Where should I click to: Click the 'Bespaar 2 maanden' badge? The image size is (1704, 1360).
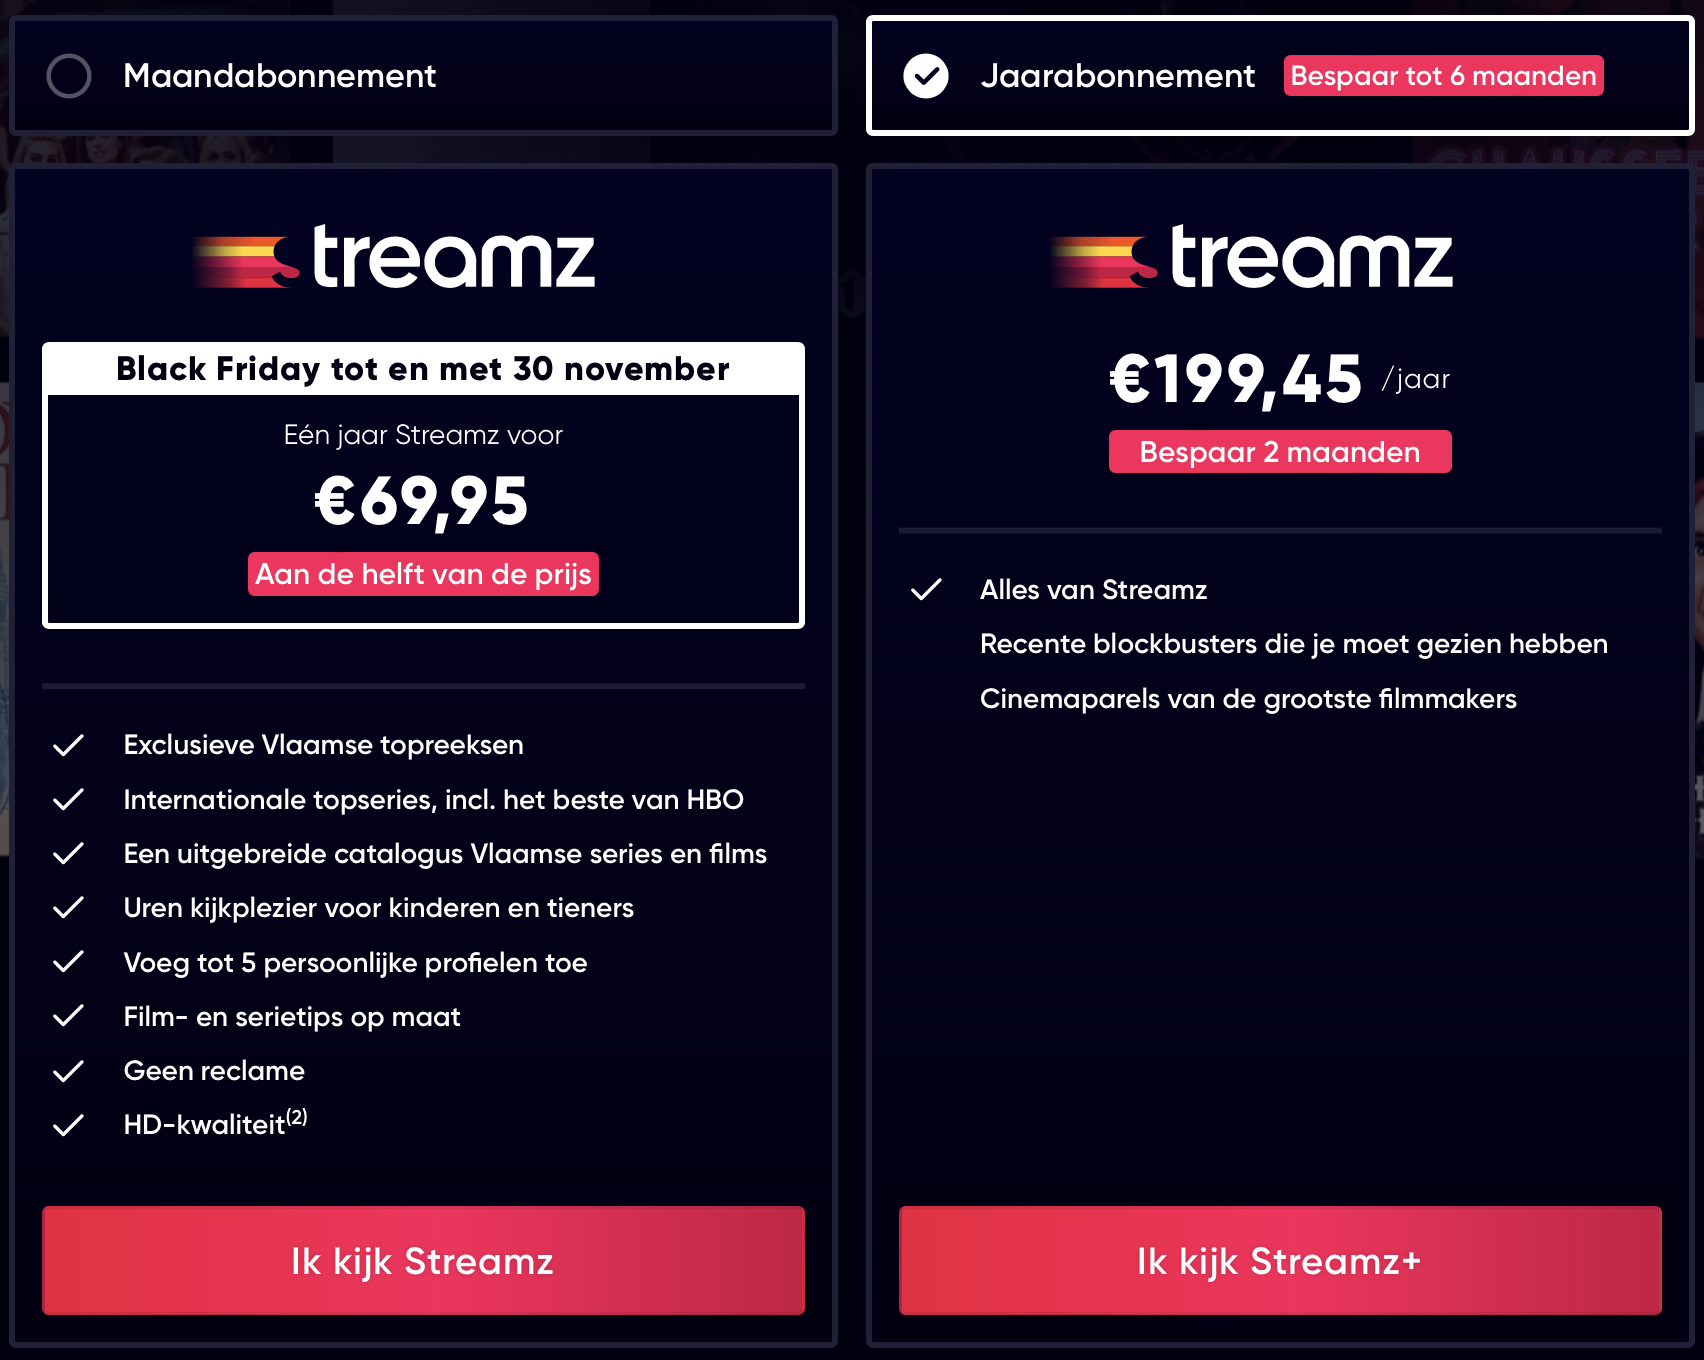tap(1279, 452)
